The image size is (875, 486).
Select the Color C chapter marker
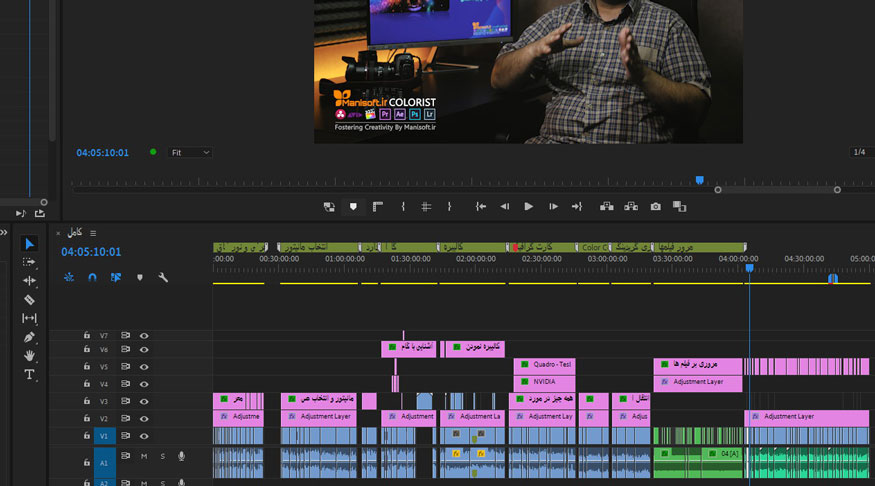[594, 247]
